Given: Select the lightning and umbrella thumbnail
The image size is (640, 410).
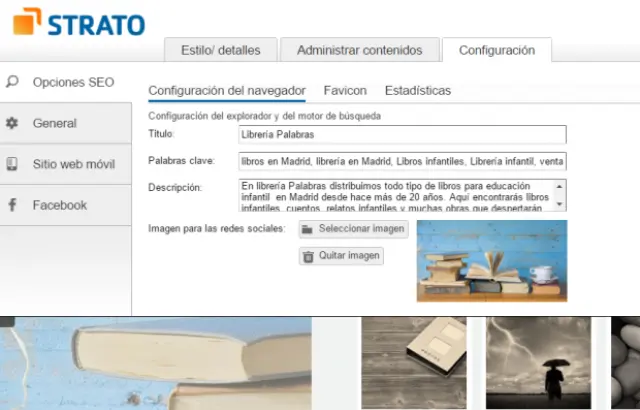Looking at the screenshot, I should click(x=538, y=363).
